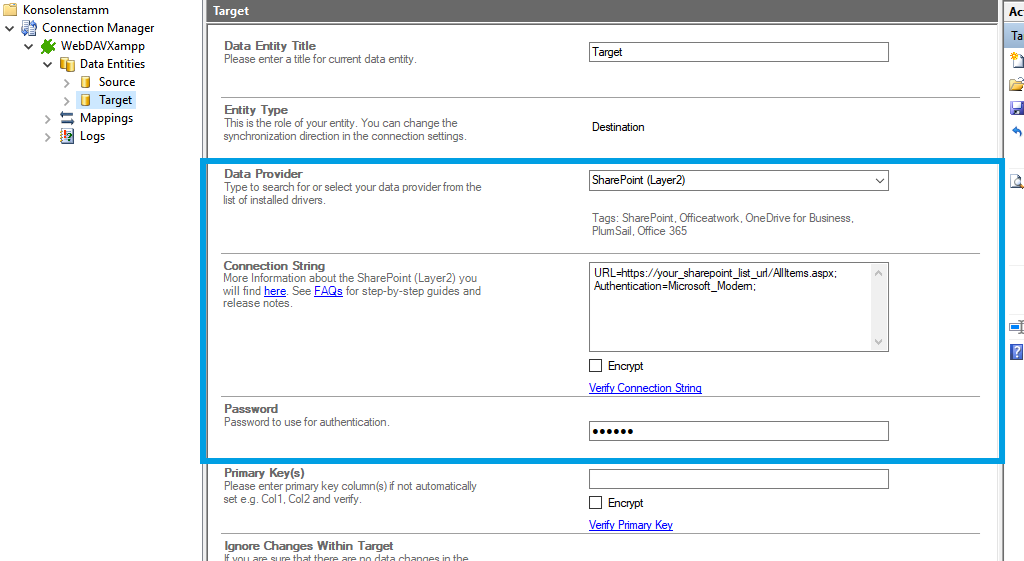Screen dimensions: 1024x561
Task: Open the Data Provider dropdown
Action: pyautogui.click(x=880, y=181)
